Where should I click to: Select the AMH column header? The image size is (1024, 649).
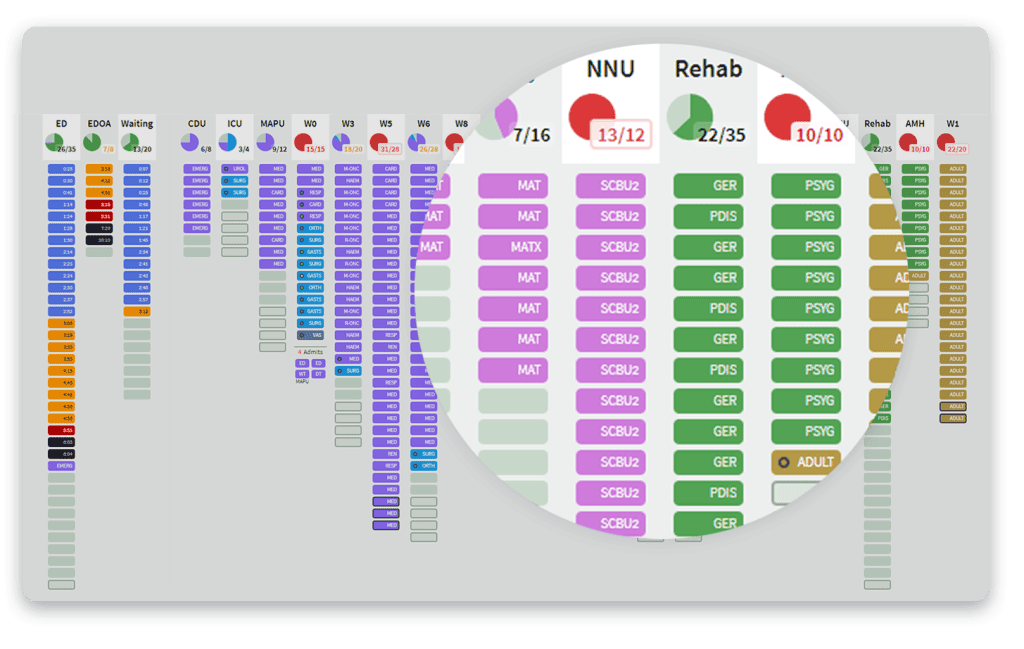tap(915, 124)
